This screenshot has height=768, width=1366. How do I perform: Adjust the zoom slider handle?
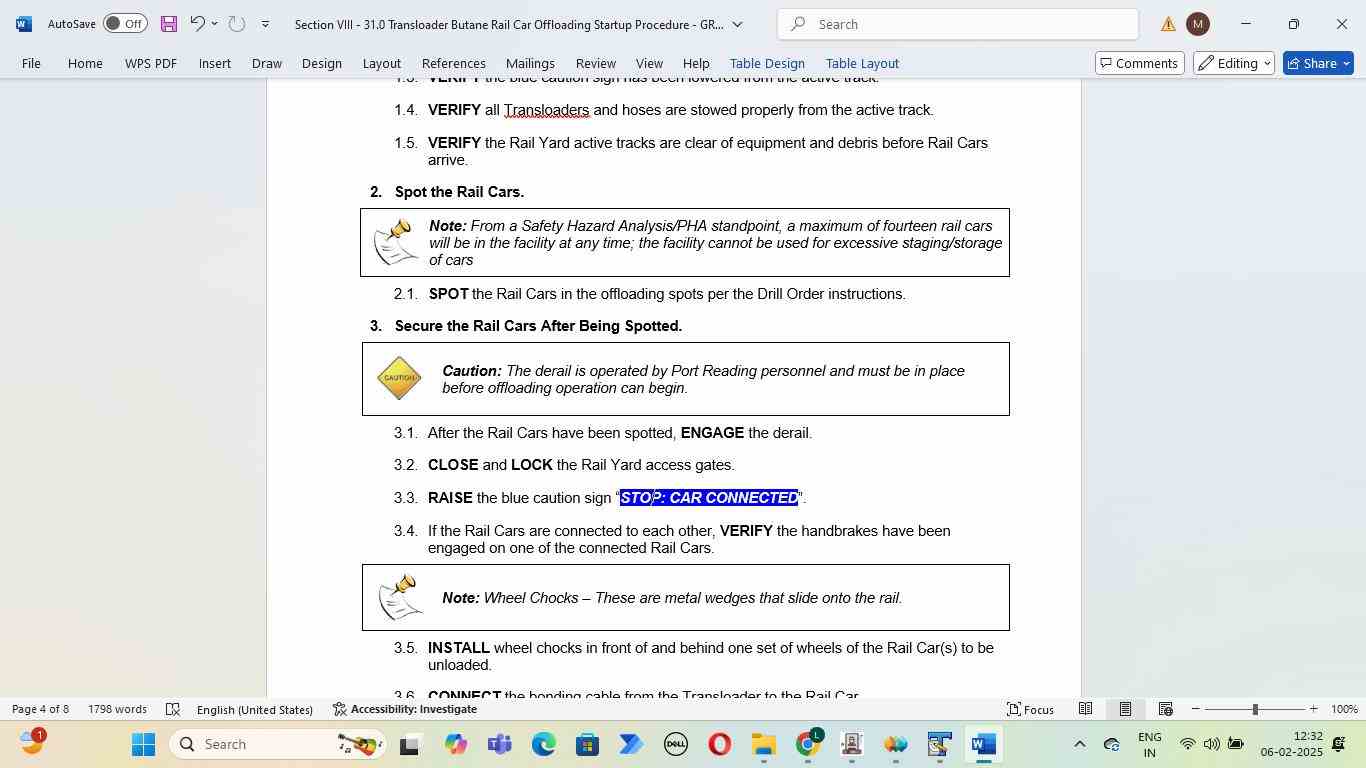(x=1255, y=709)
